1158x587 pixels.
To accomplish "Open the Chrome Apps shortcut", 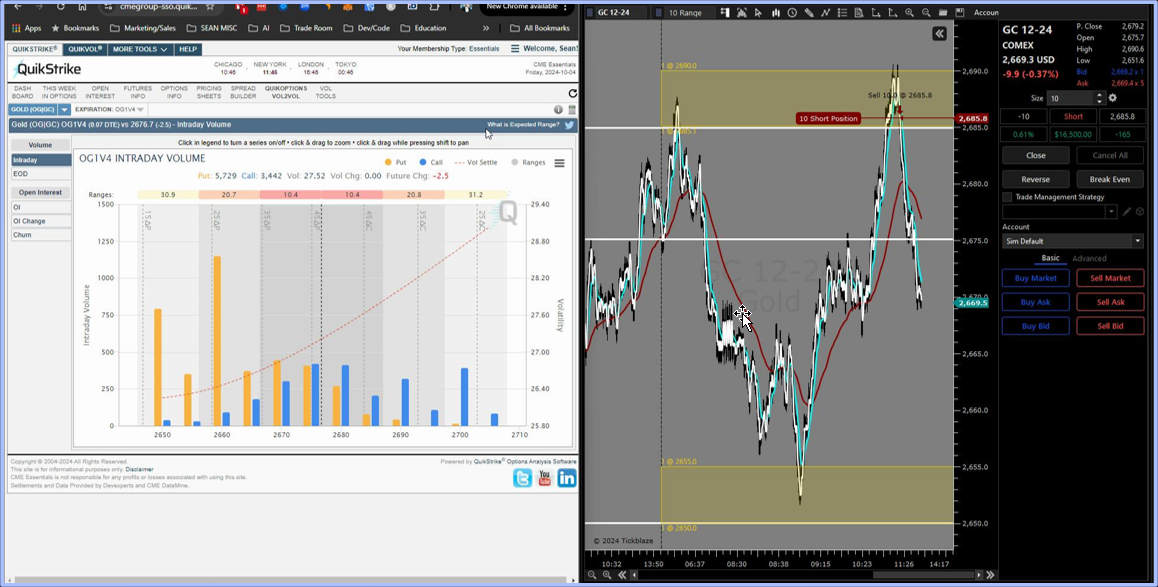I will (x=27, y=28).
